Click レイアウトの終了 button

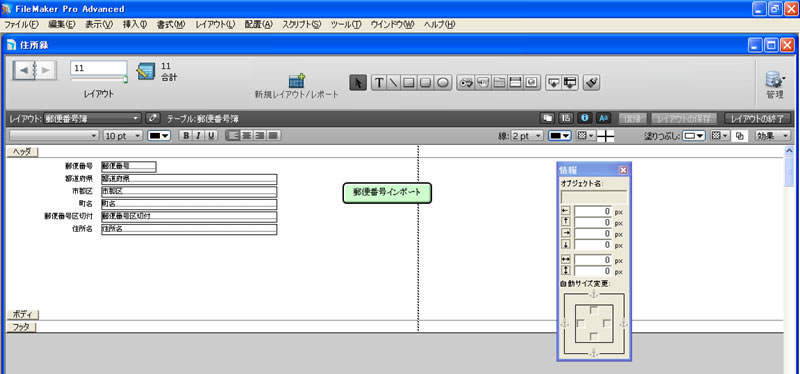point(757,118)
